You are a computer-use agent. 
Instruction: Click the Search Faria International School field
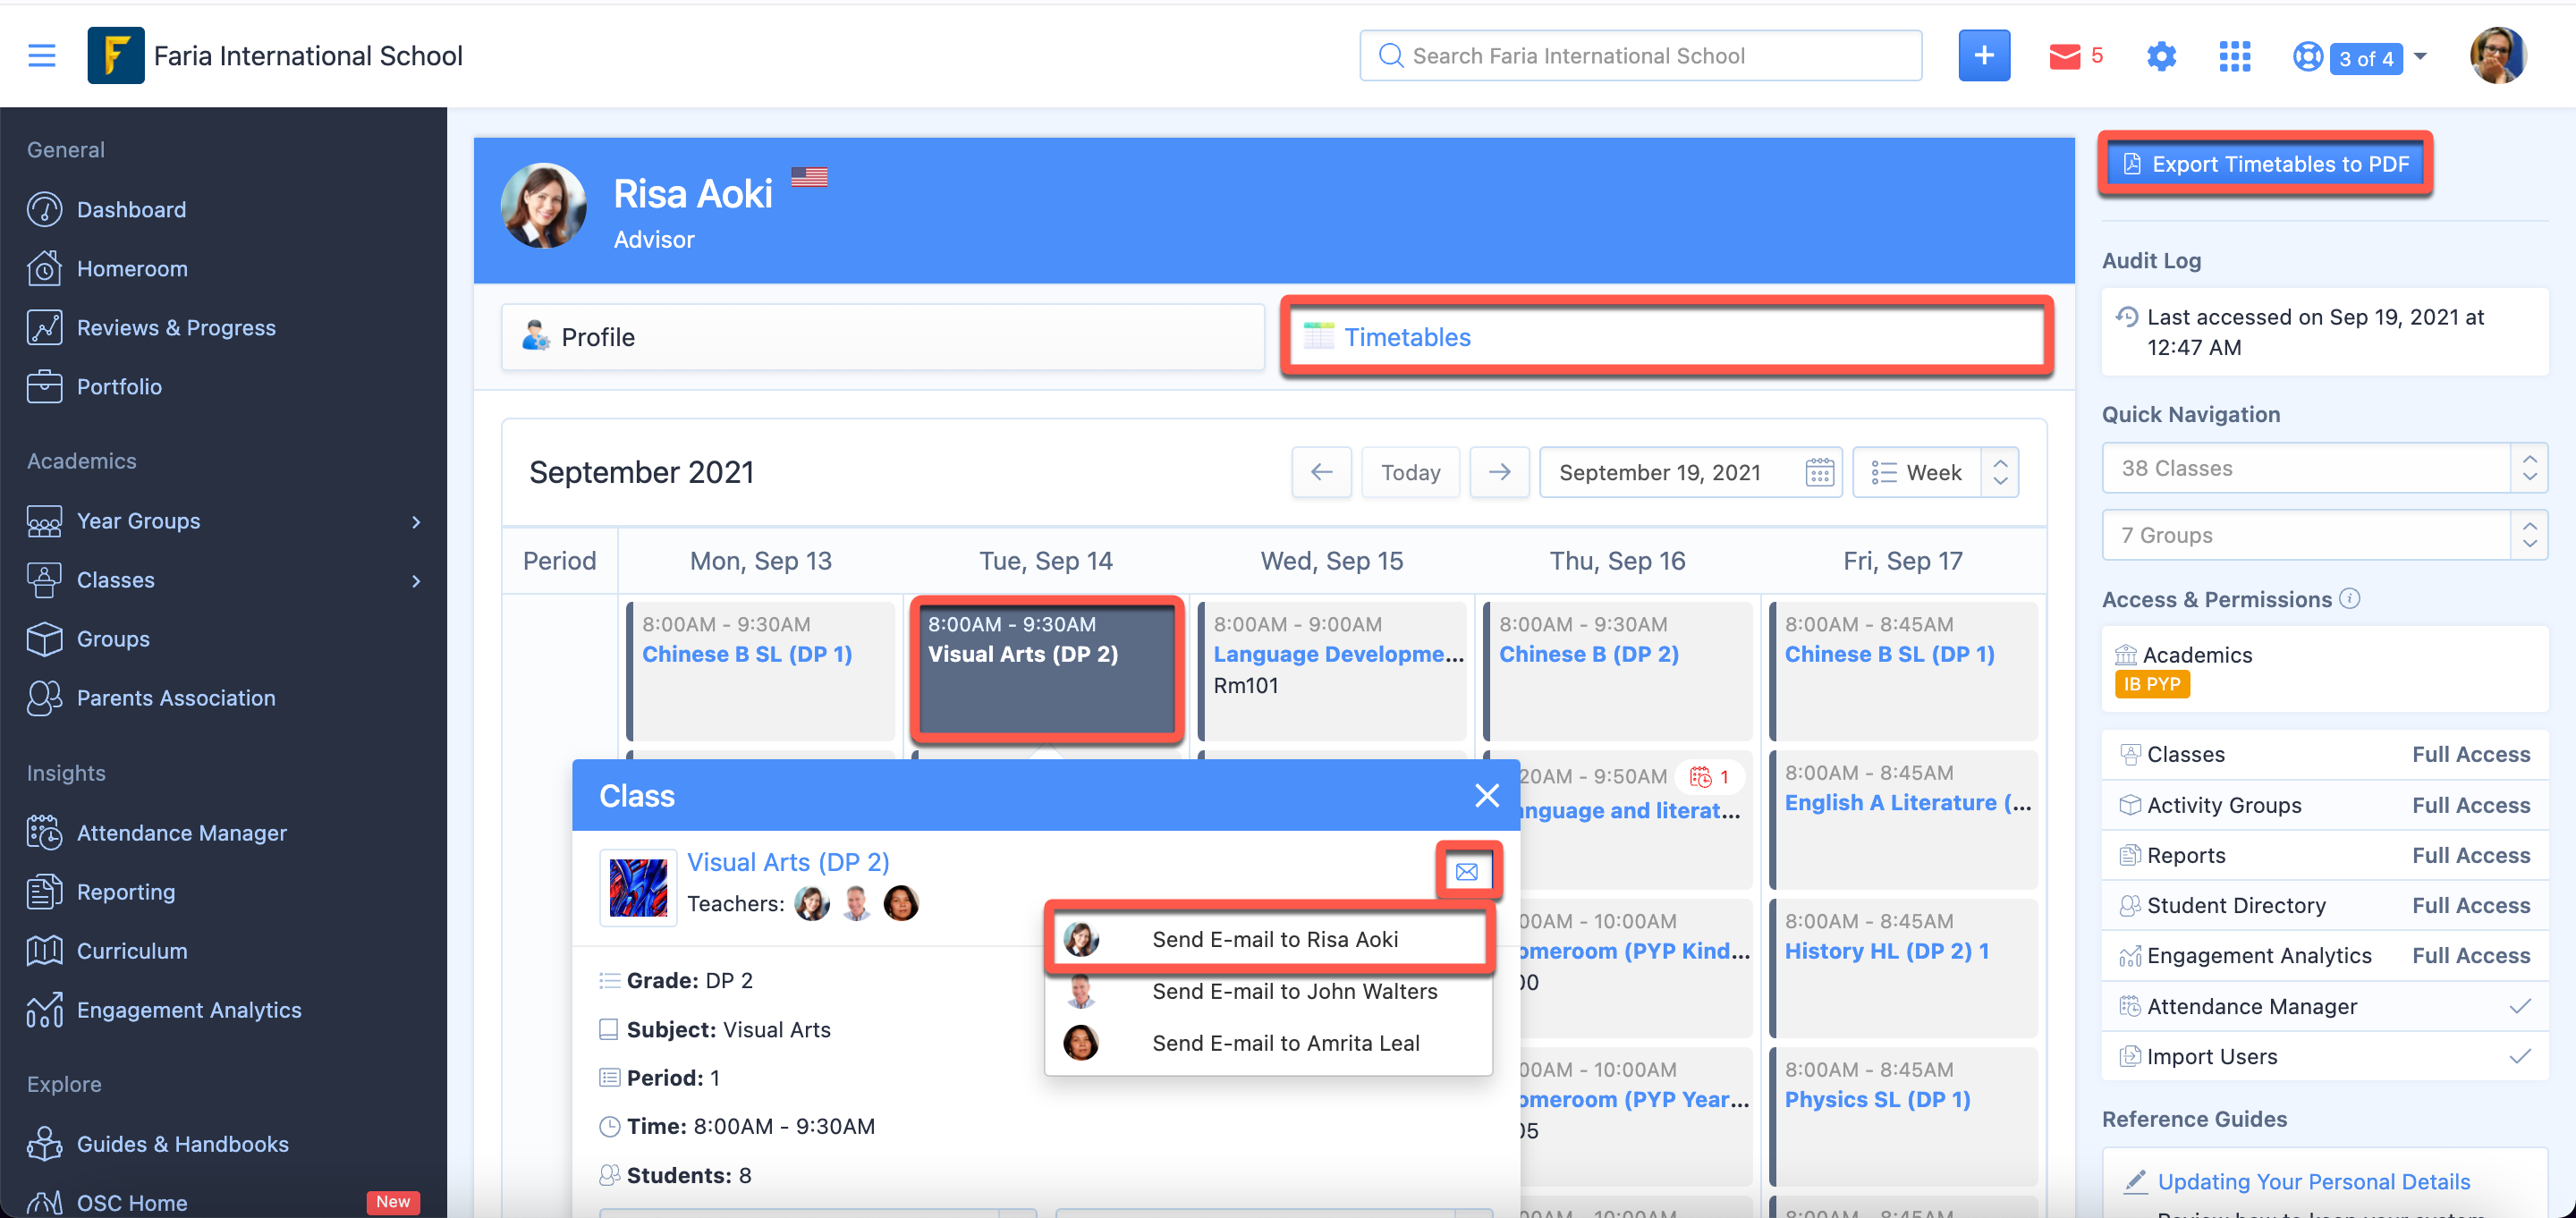point(1640,56)
